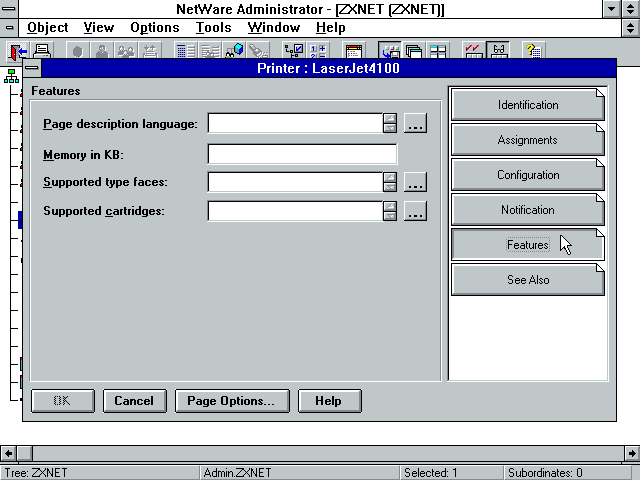The width and height of the screenshot is (640, 480).
Task: Click down arrow of Page description language spinner
Action: pos(390,128)
